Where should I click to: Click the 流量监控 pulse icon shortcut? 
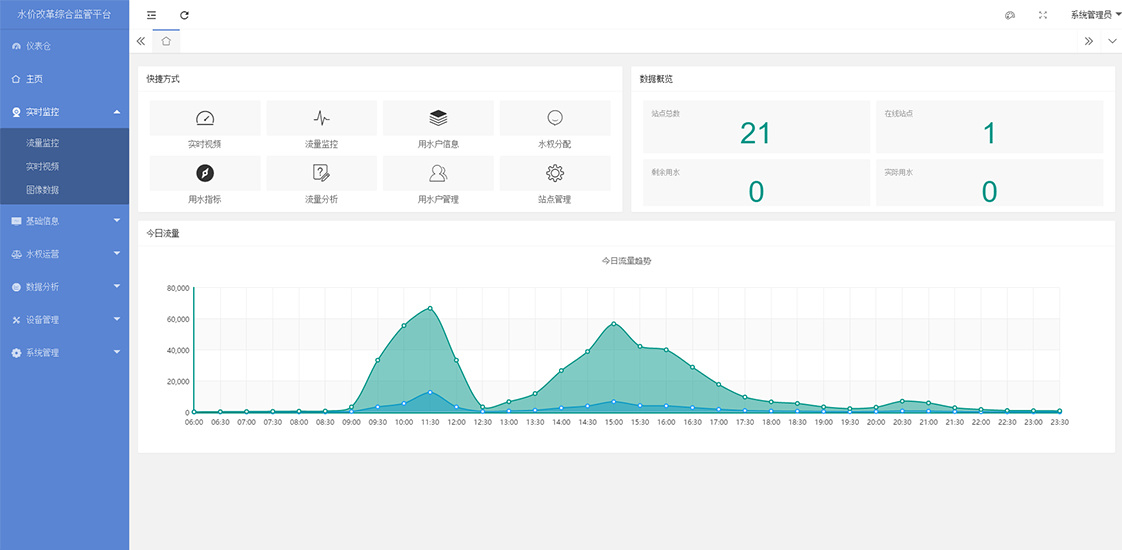tap(321, 118)
